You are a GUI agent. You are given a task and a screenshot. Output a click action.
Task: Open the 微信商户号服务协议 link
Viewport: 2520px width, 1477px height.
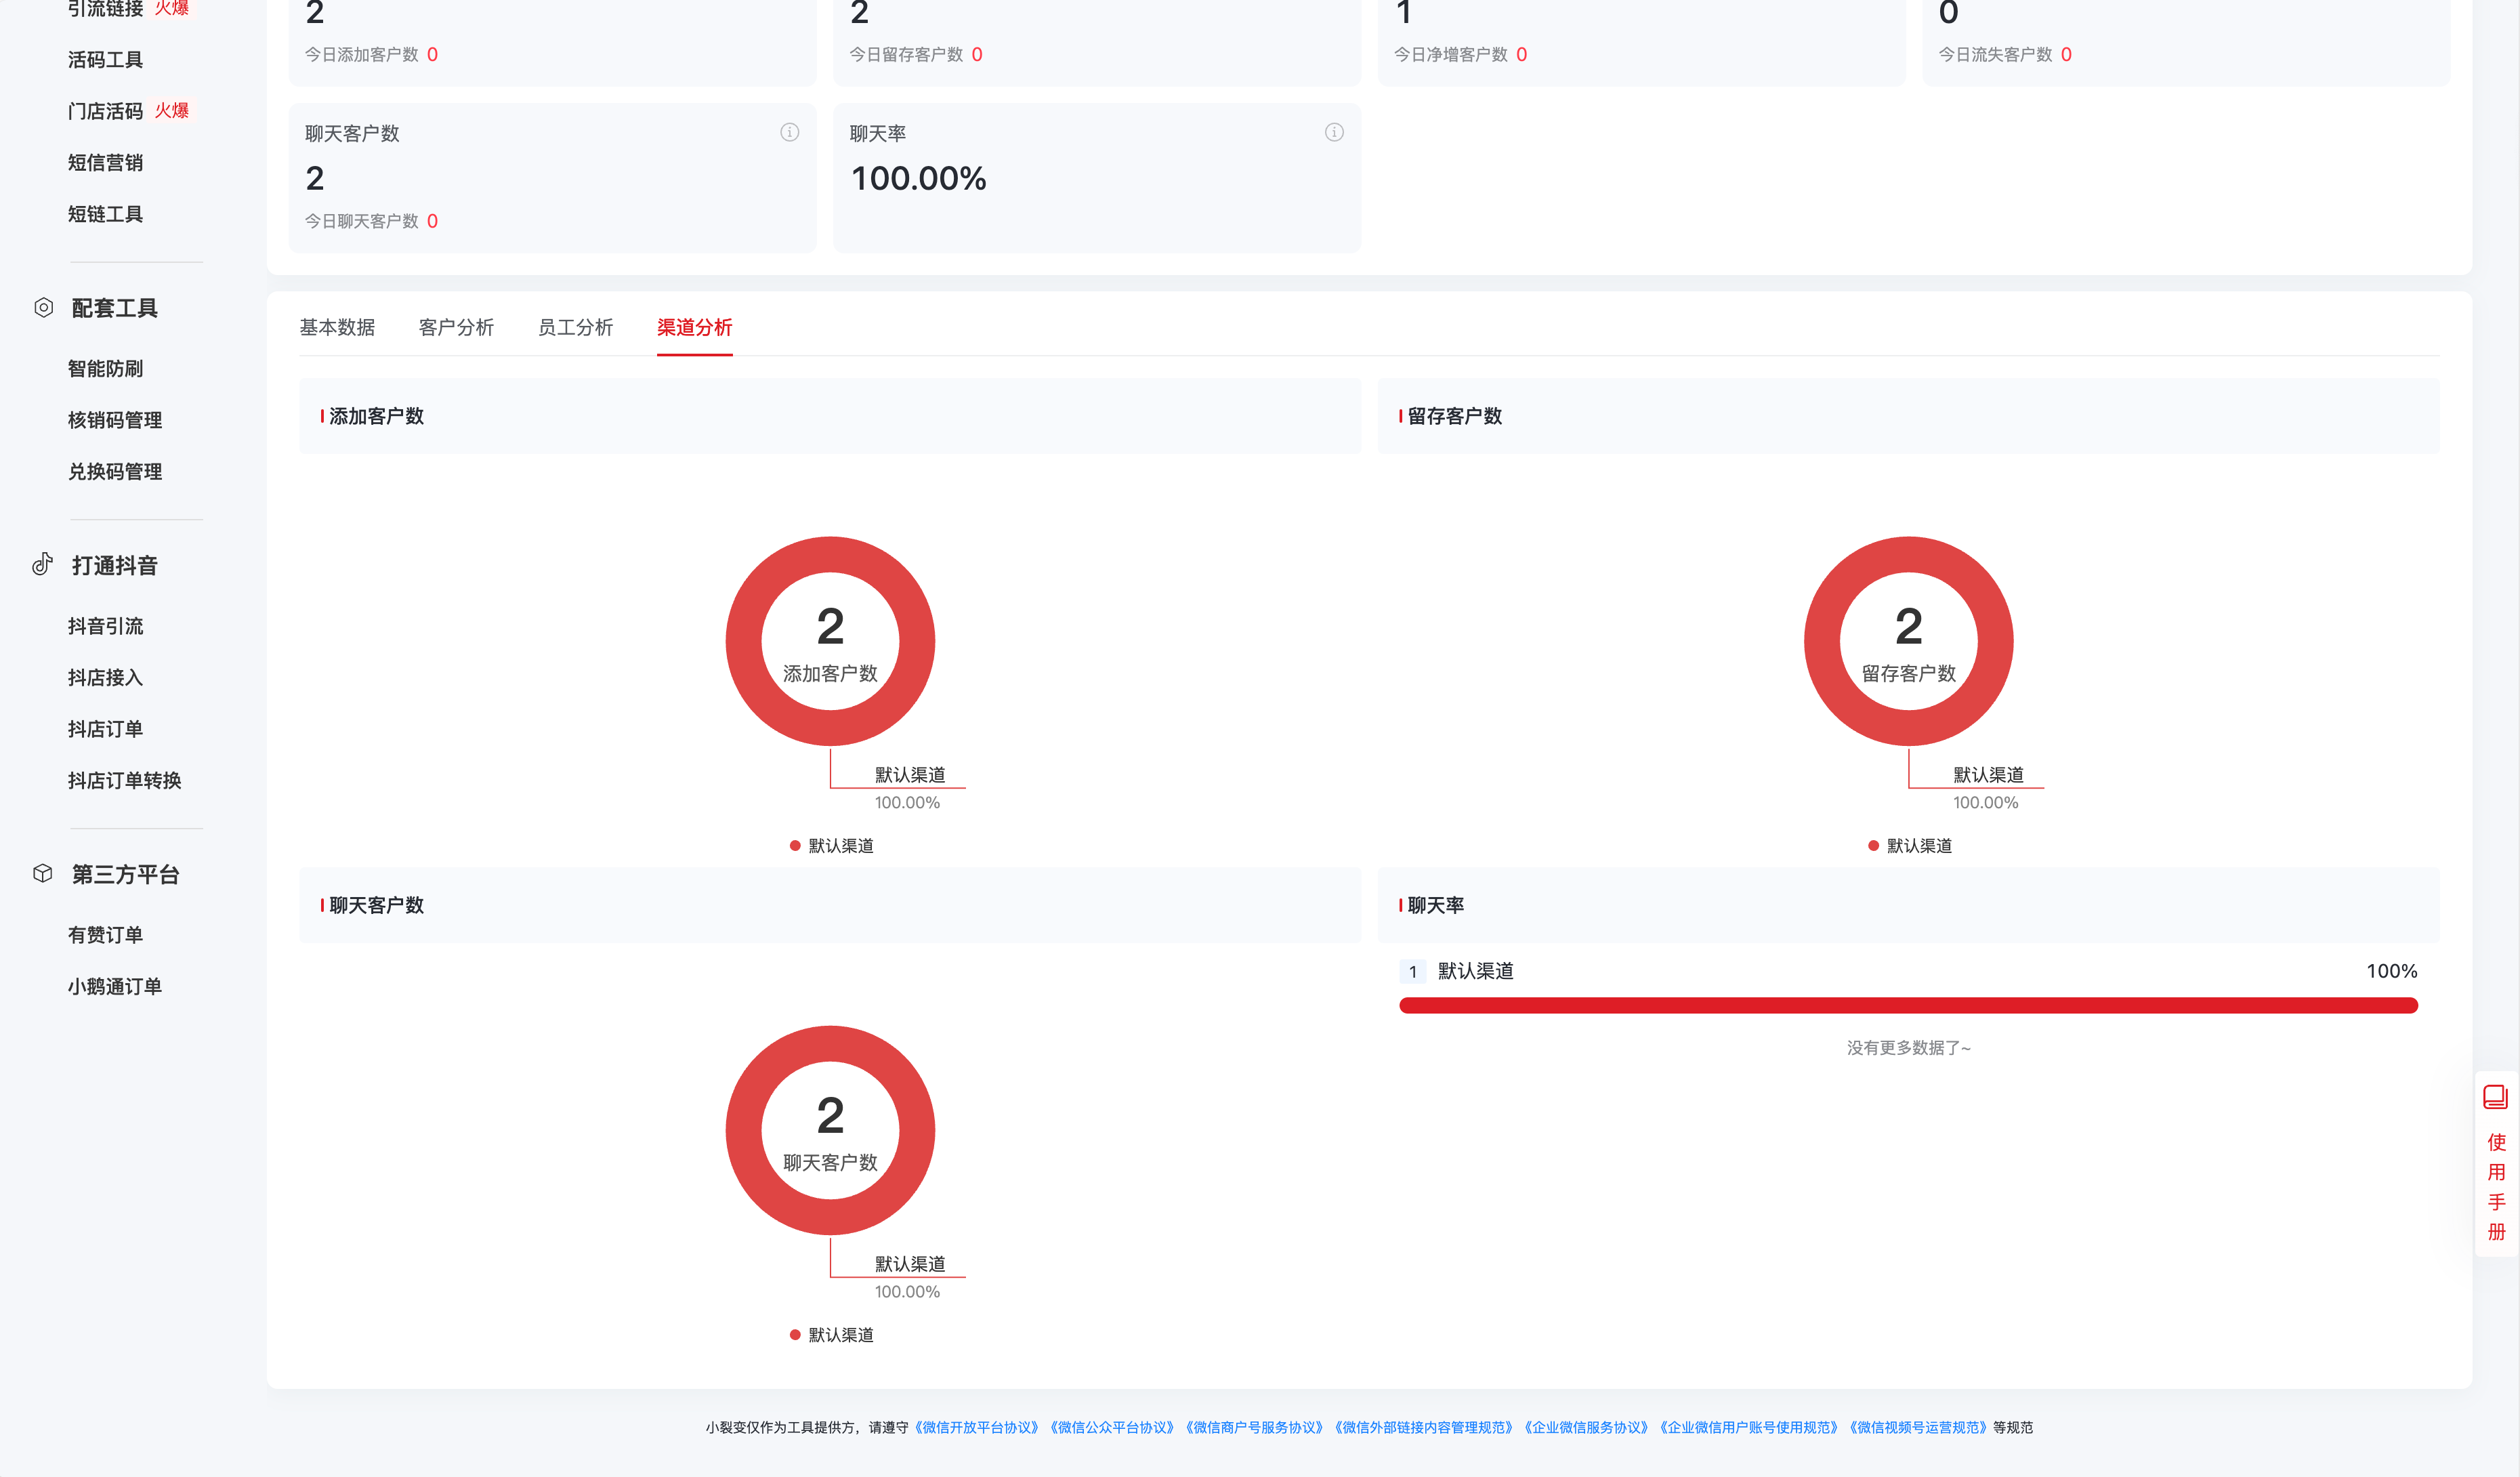pyautogui.click(x=1254, y=1427)
